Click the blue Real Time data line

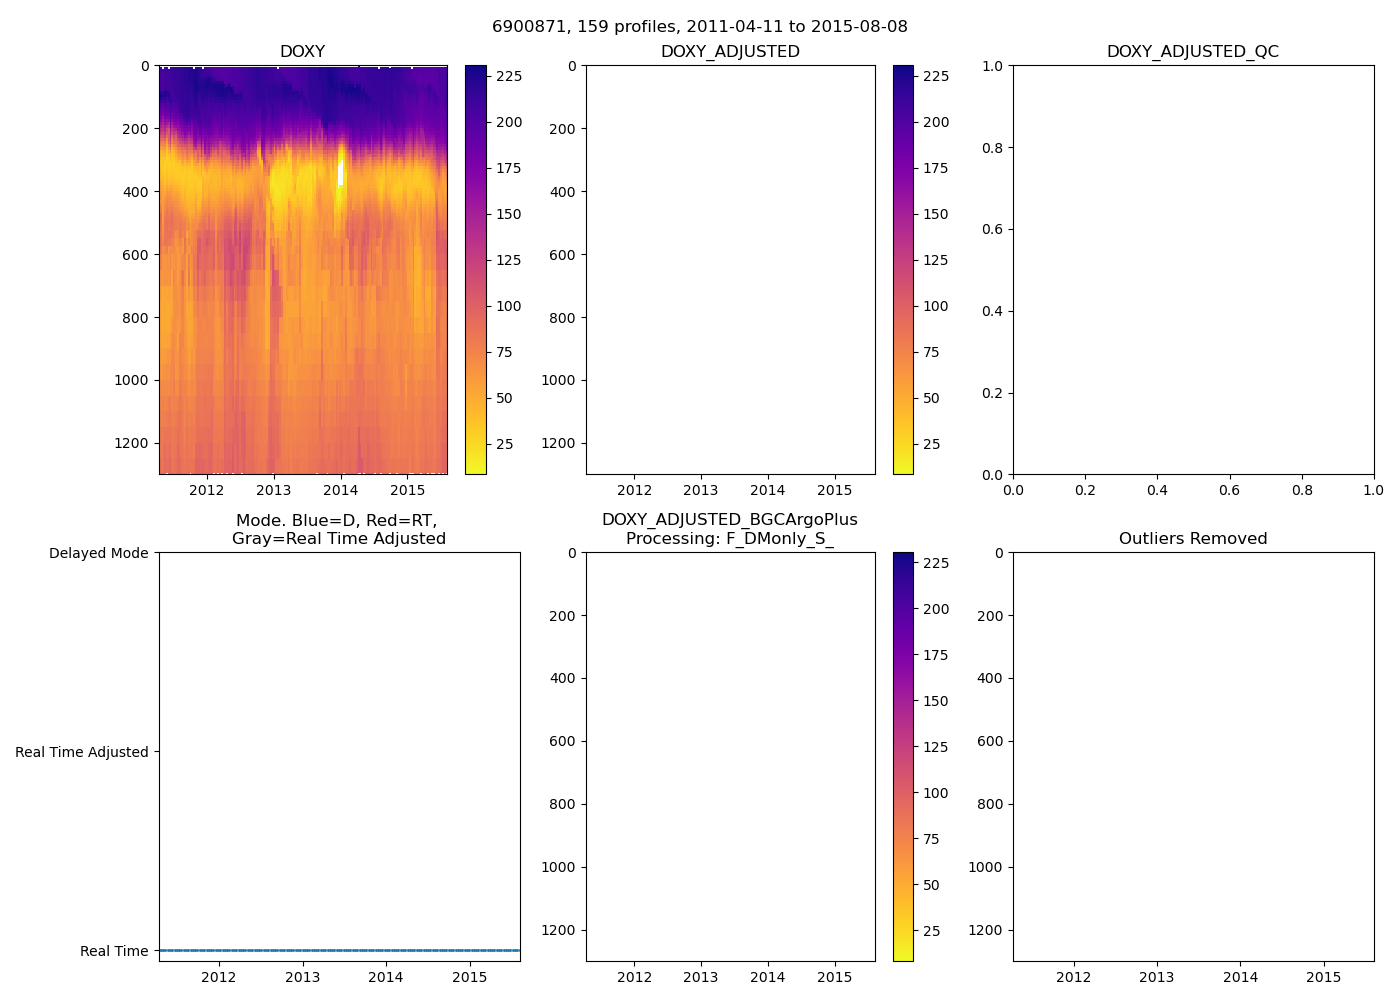point(340,950)
